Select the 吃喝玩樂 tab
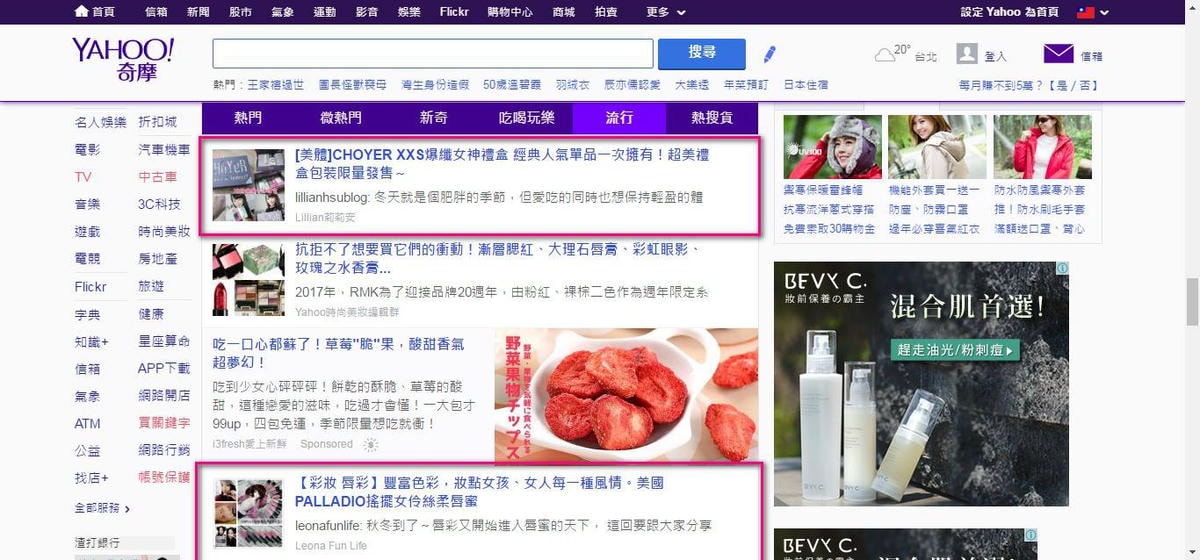The height and width of the screenshot is (560, 1200). (526, 118)
